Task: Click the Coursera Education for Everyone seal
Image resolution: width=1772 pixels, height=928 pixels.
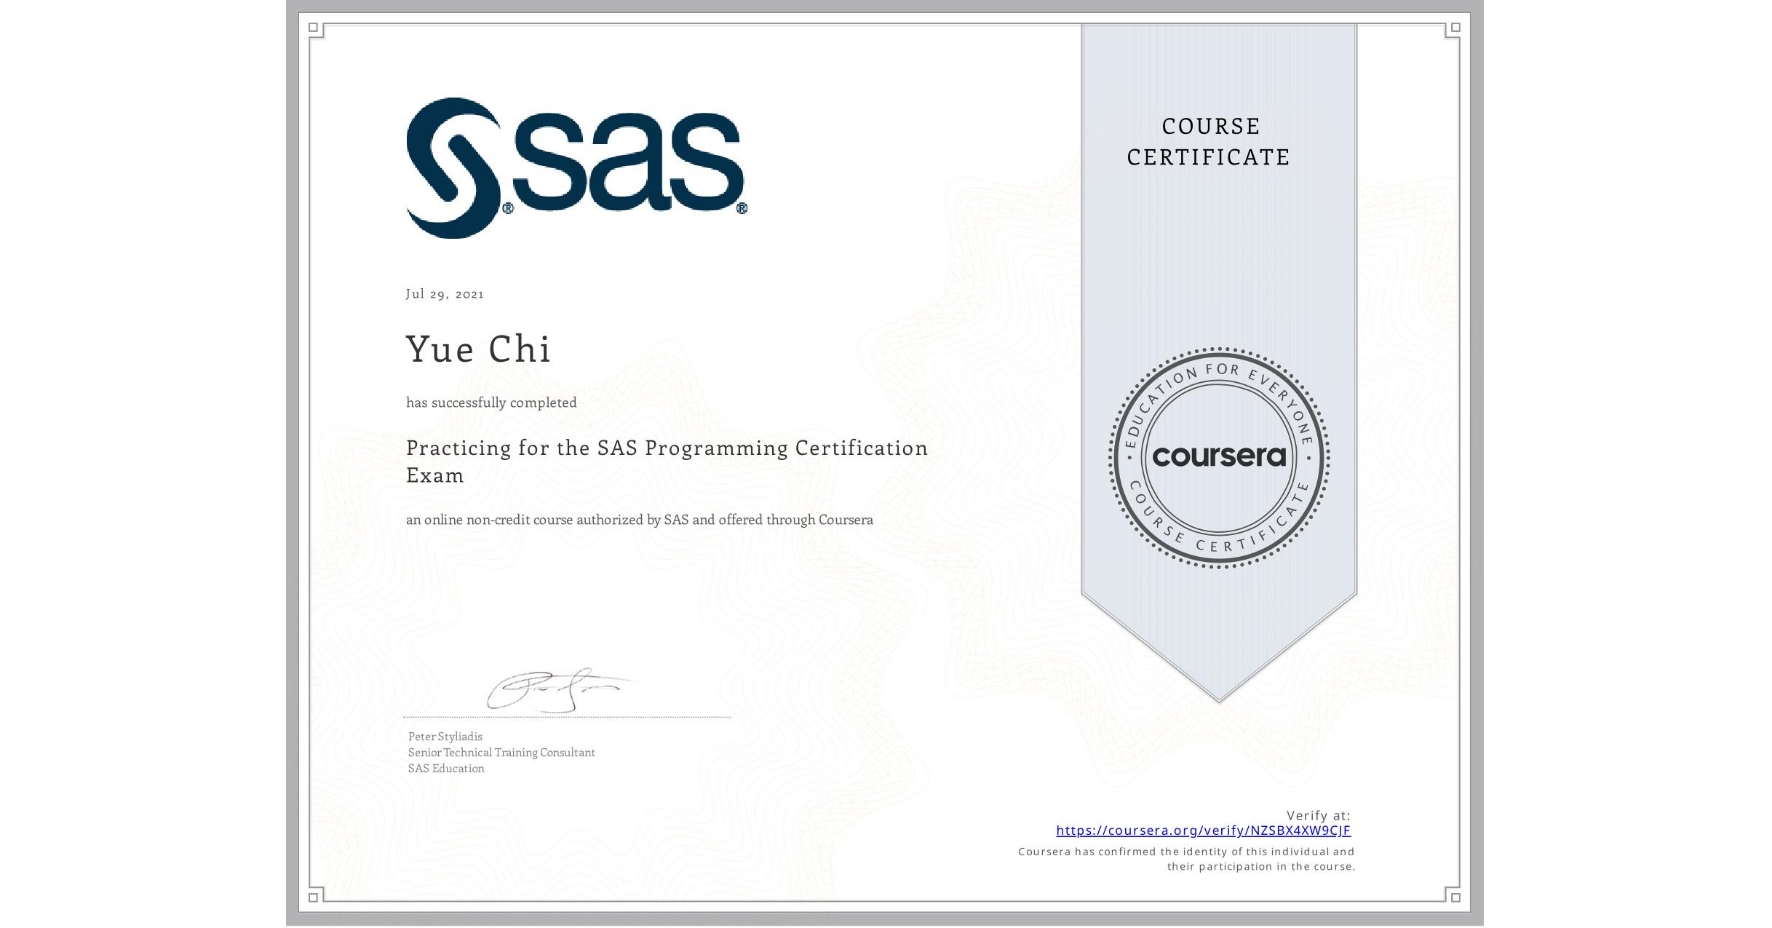Action: (x=1218, y=457)
